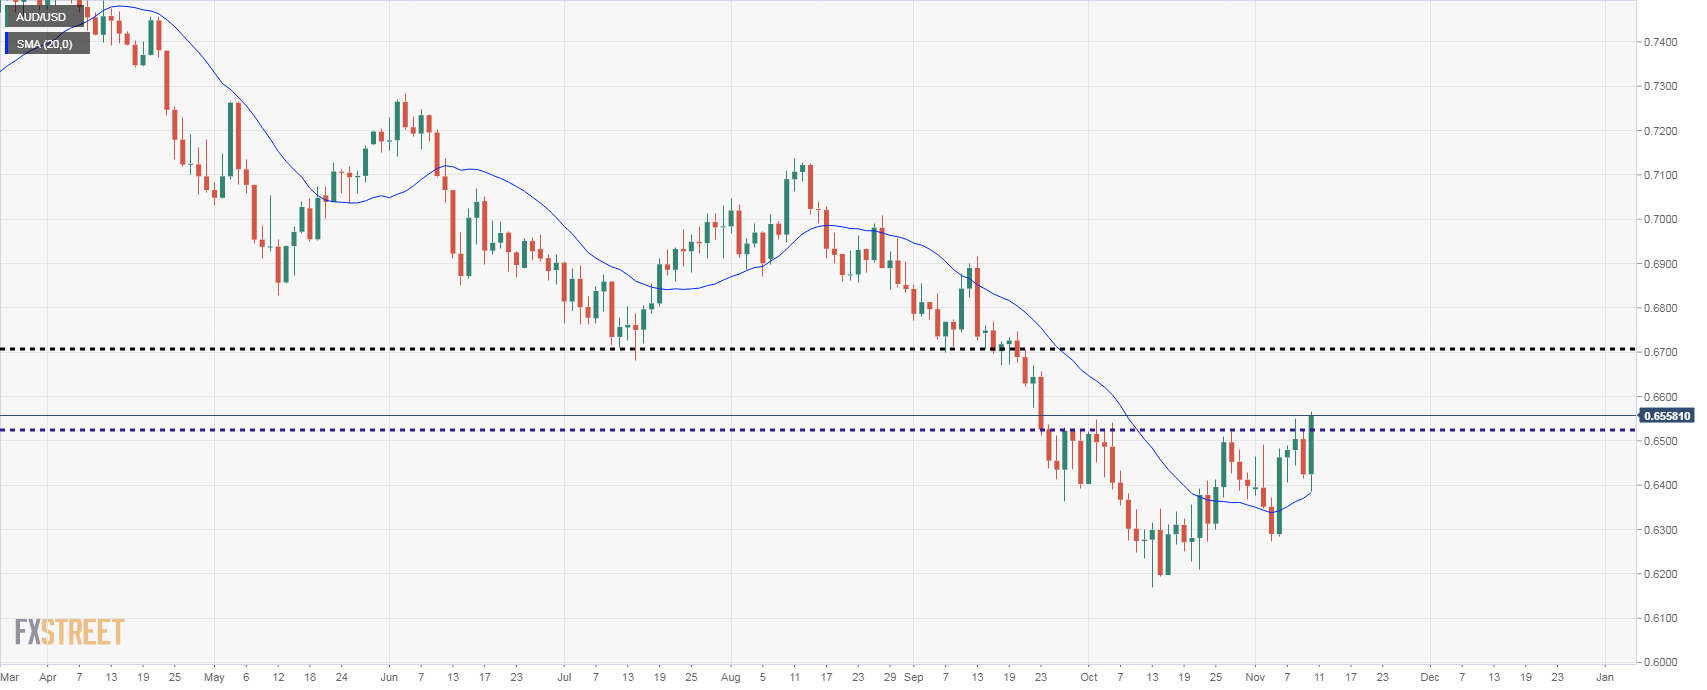Image resolution: width=1707 pixels, height=690 pixels.
Task: Click the 0.7000 price axis label
Action: point(1661,219)
